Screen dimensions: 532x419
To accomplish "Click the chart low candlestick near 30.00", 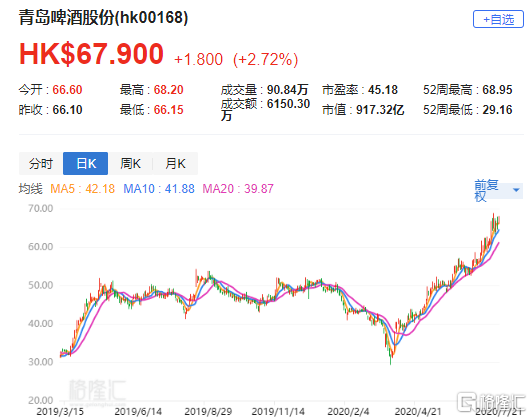I will tap(391, 356).
